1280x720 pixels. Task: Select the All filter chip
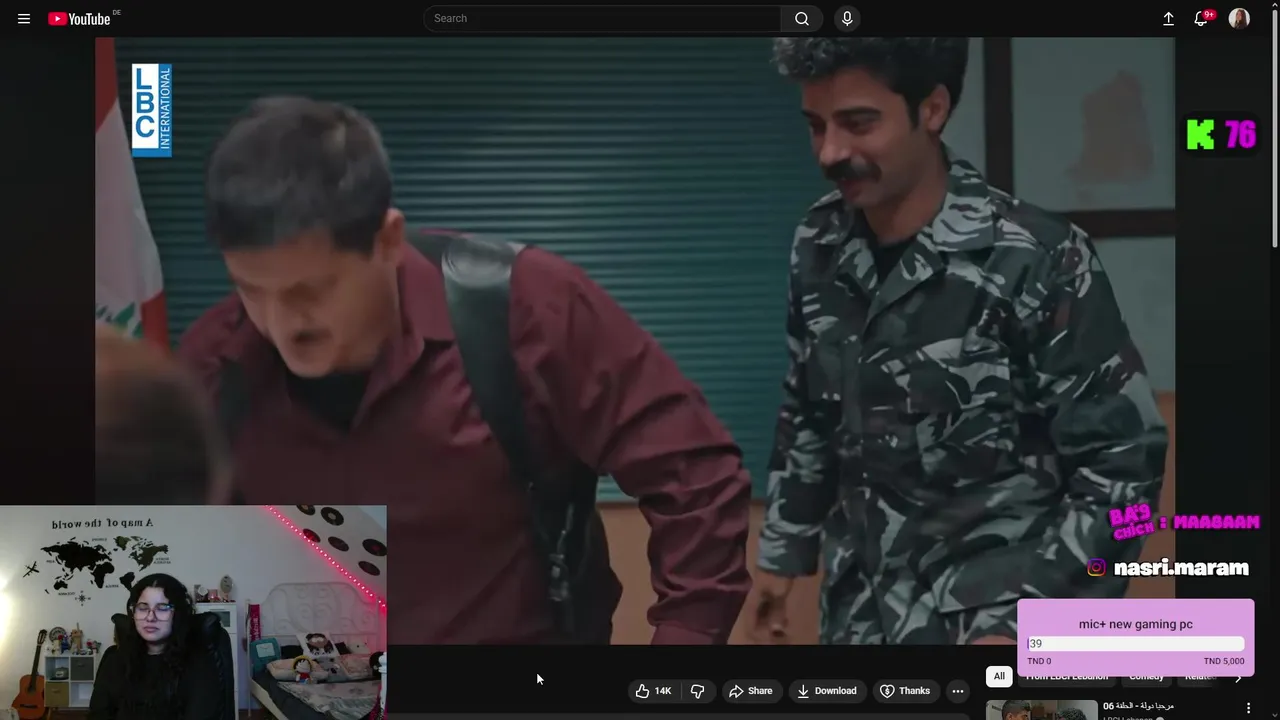click(x=999, y=677)
